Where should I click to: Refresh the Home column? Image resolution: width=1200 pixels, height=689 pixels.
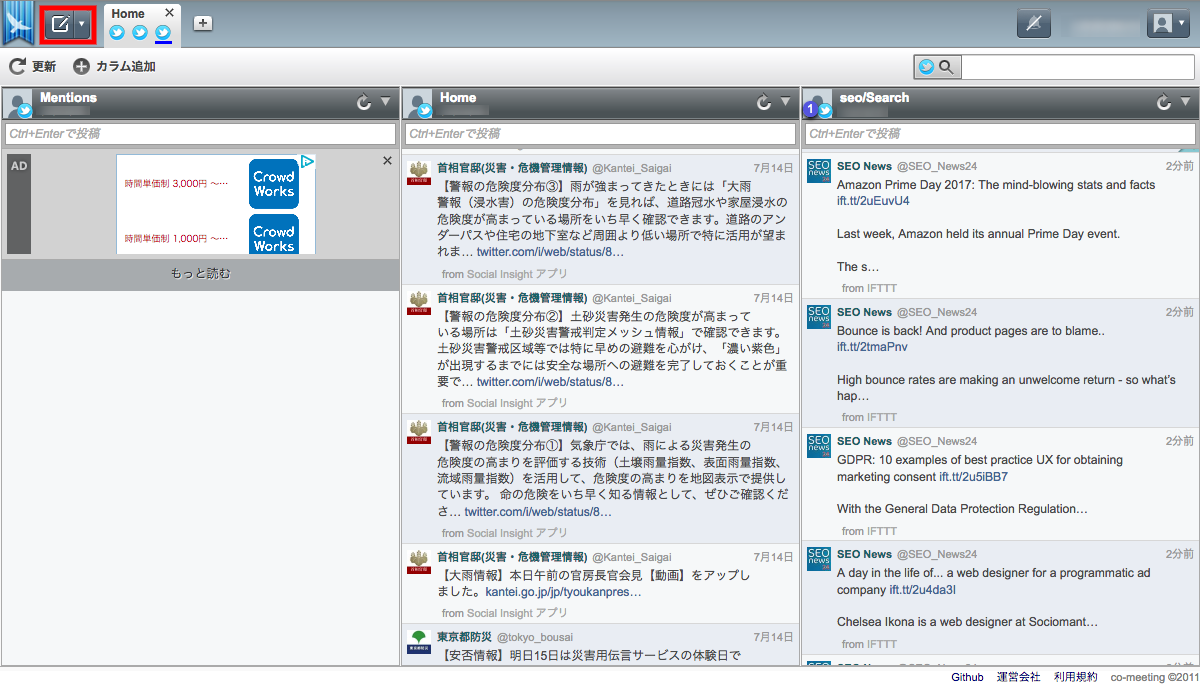coord(764,102)
